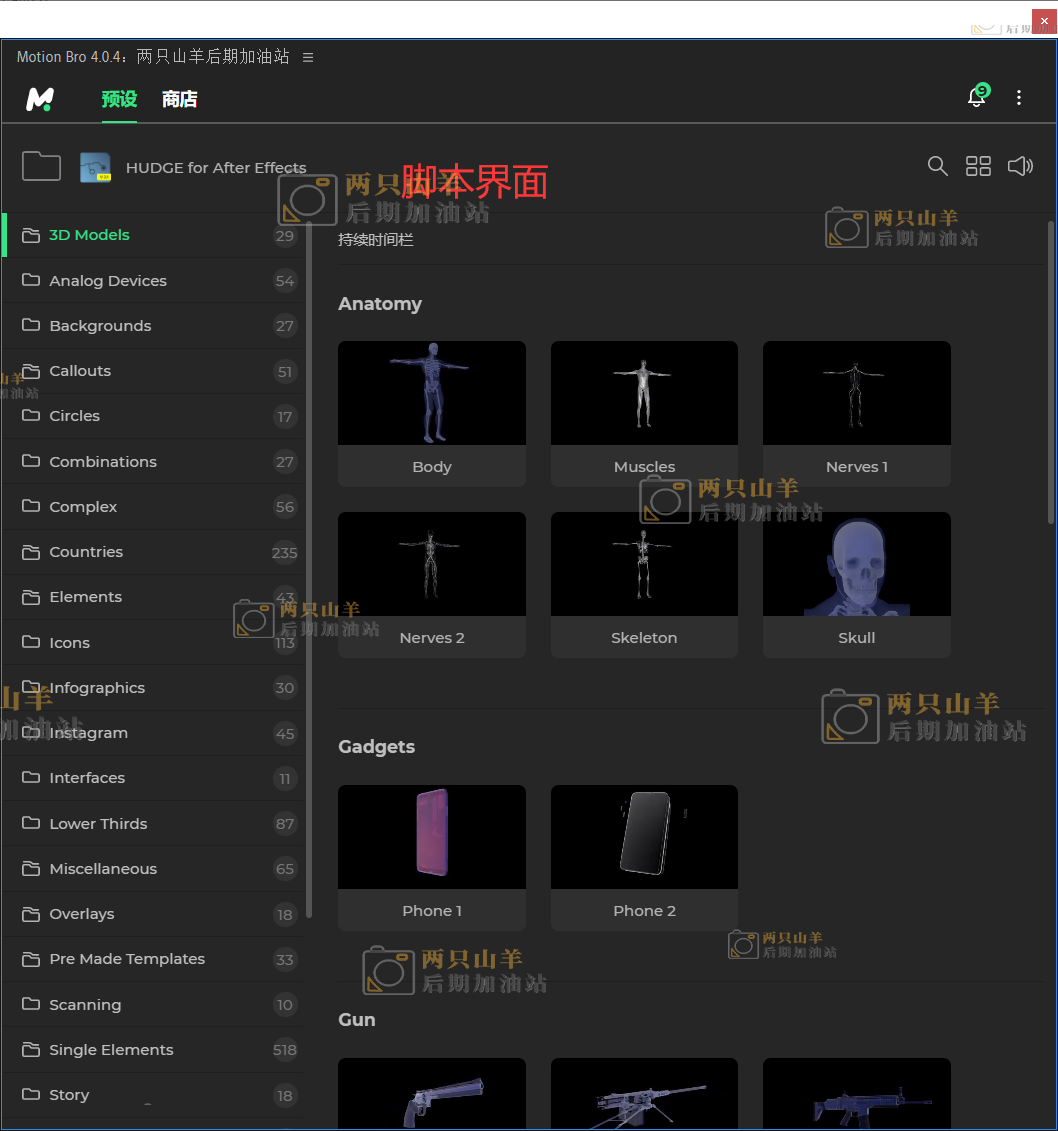Screen dimensions: 1058x1131
Task: Open the hamburger menu beside the title
Action: [308, 57]
